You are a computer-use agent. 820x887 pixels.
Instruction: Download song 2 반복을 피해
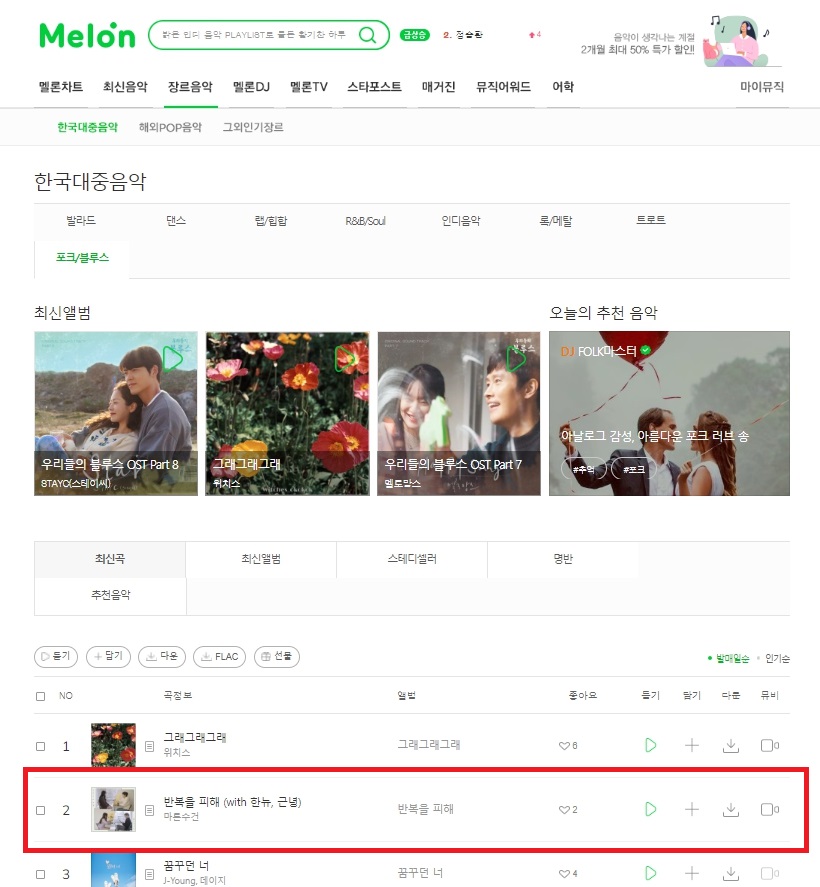pos(731,810)
